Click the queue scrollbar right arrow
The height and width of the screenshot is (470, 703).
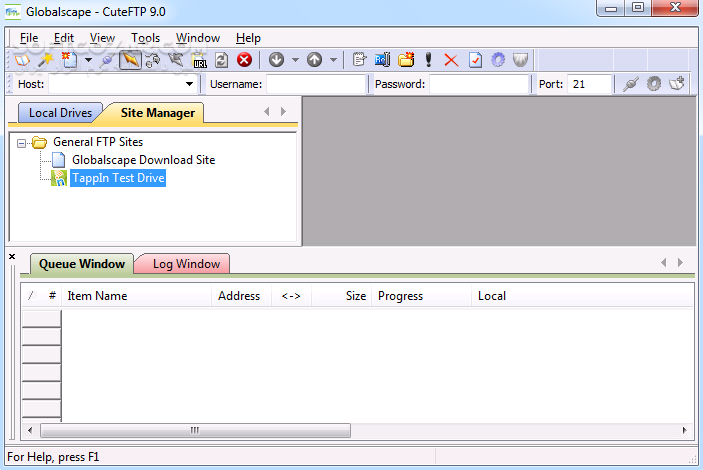(684, 431)
